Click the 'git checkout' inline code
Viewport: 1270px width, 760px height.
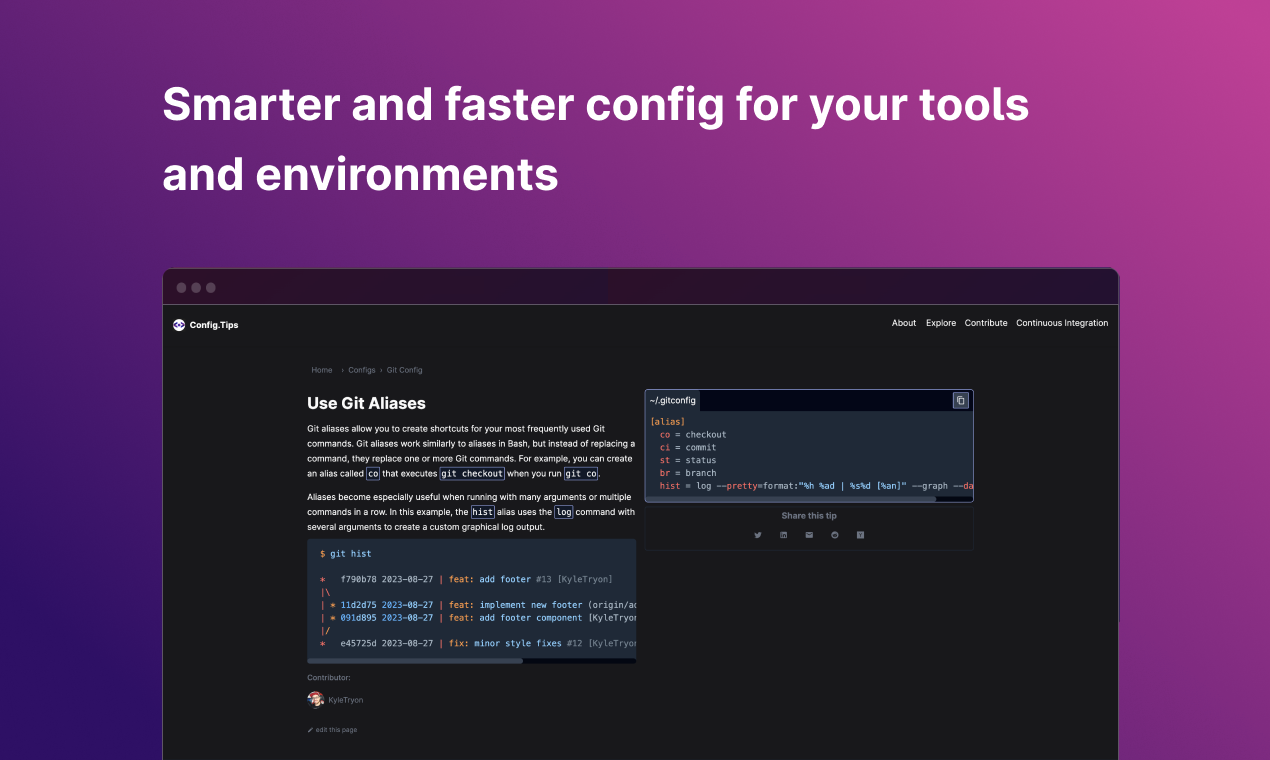(472, 473)
